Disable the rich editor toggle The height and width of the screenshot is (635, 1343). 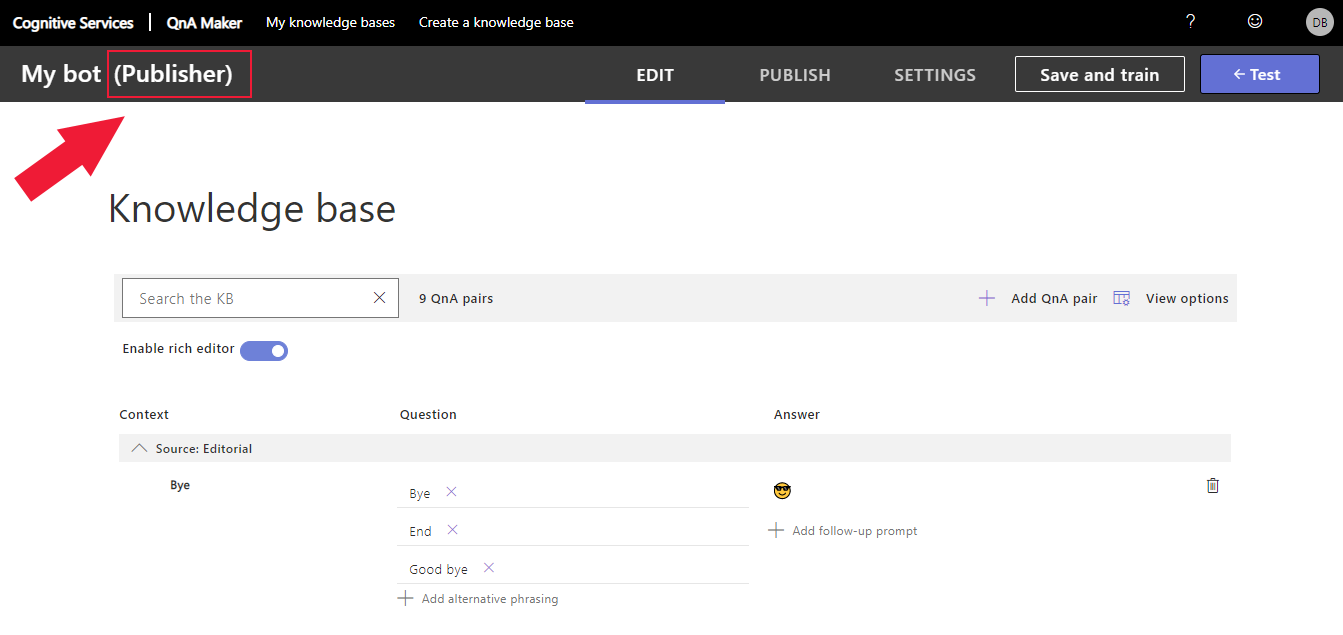264,350
